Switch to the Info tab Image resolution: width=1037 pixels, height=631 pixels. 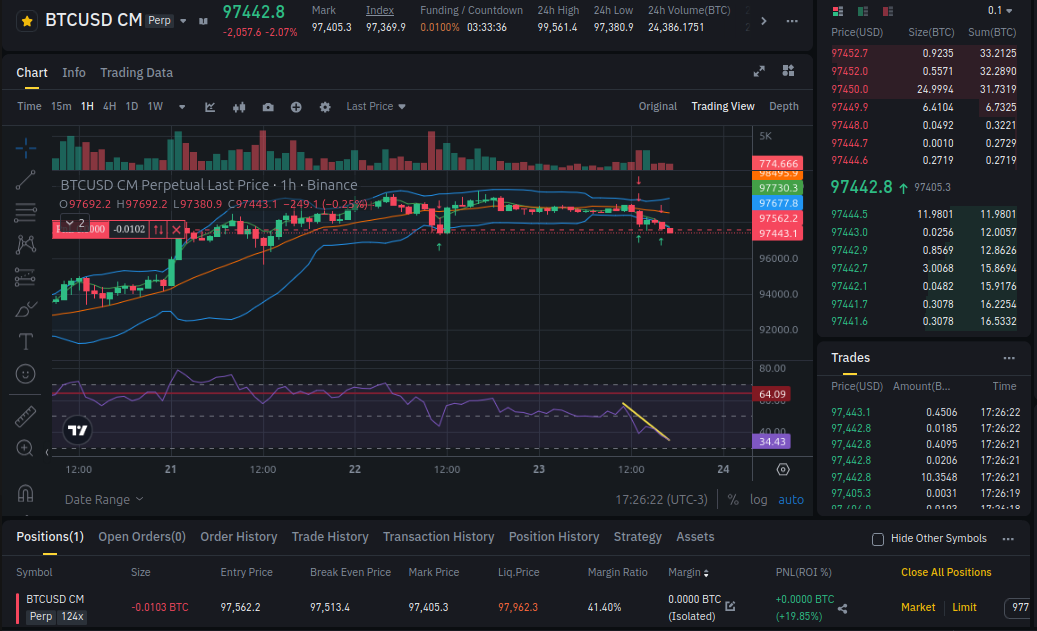[73, 73]
